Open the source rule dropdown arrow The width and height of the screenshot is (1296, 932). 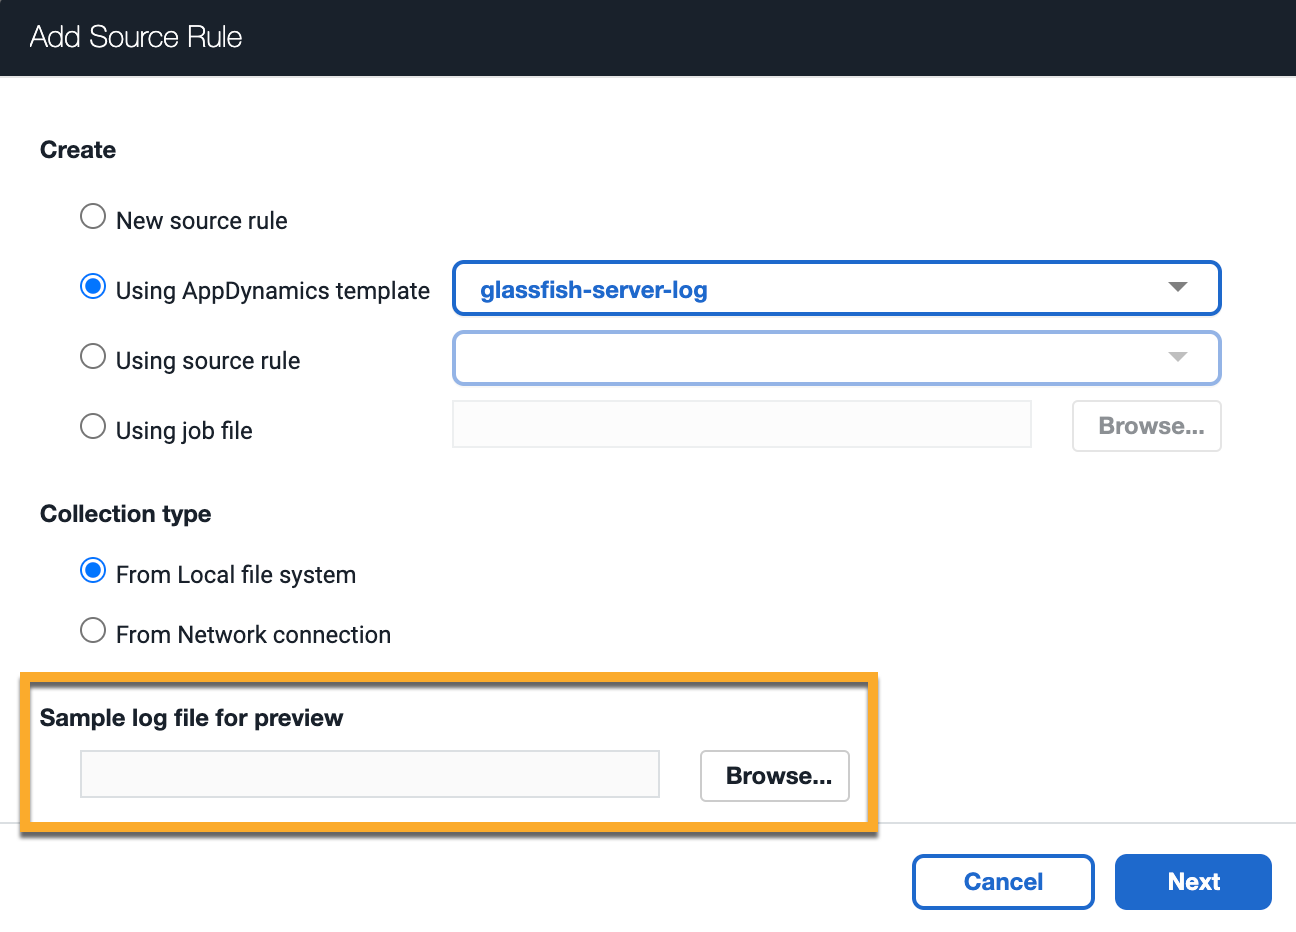pyautogui.click(x=1178, y=358)
